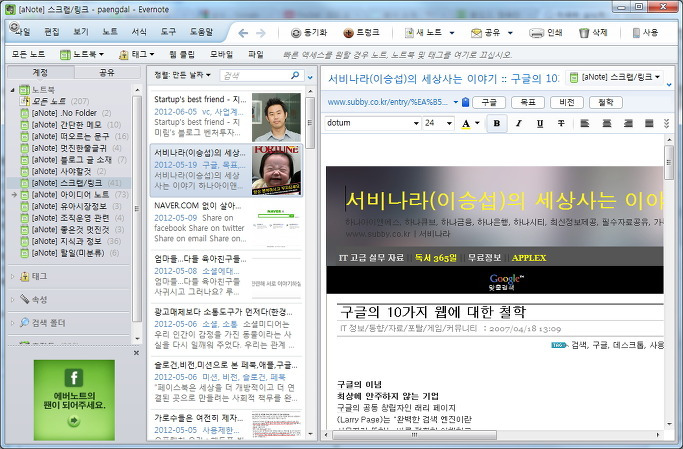Open the 정렬: 만든 날짜 sort dropdown
Viewport: 683px width, 449px height.
[x=183, y=75]
